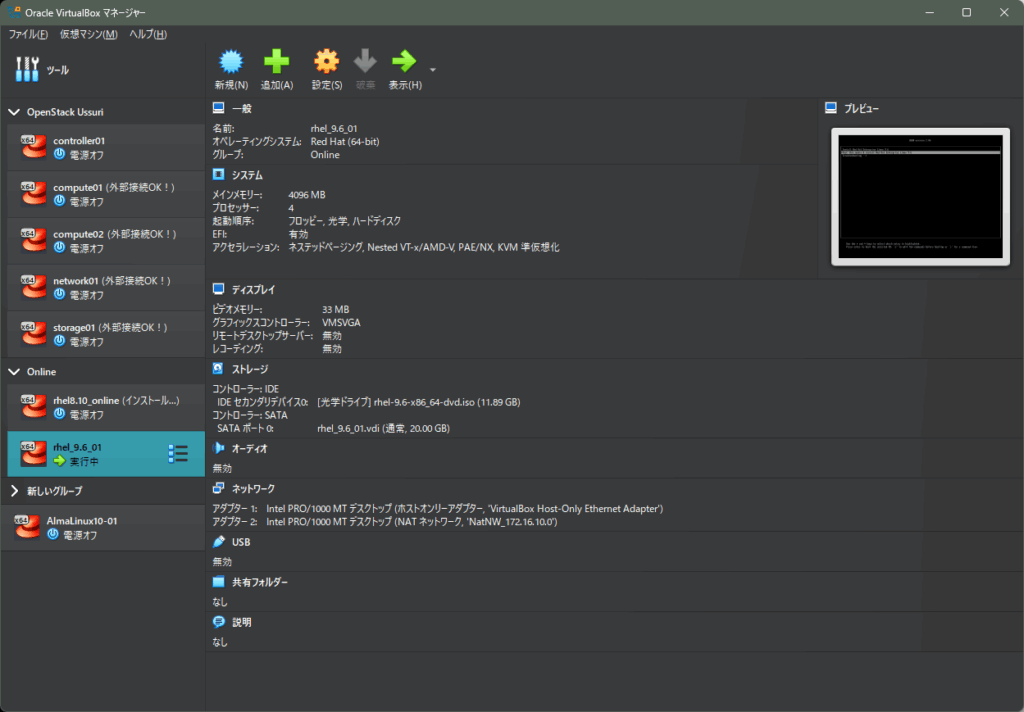Image resolution: width=1024 pixels, height=712 pixels.
Task: Click the rhel8.10_online VM Red Hat icon
Action: pos(33,407)
